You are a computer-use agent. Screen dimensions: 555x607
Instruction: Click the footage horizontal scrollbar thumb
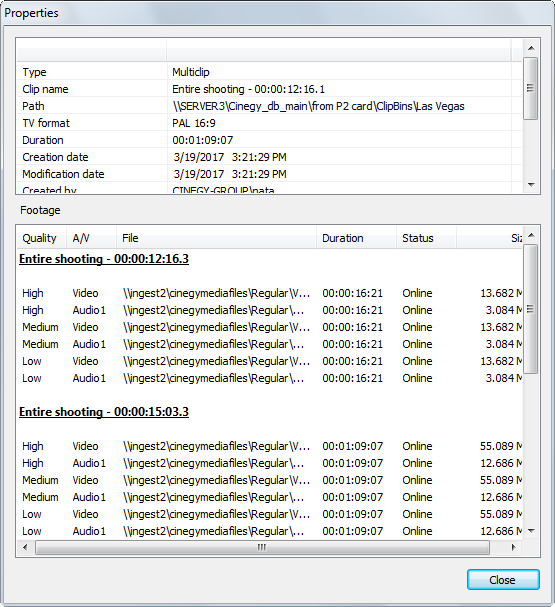pyautogui.click(x=262, y=547)
